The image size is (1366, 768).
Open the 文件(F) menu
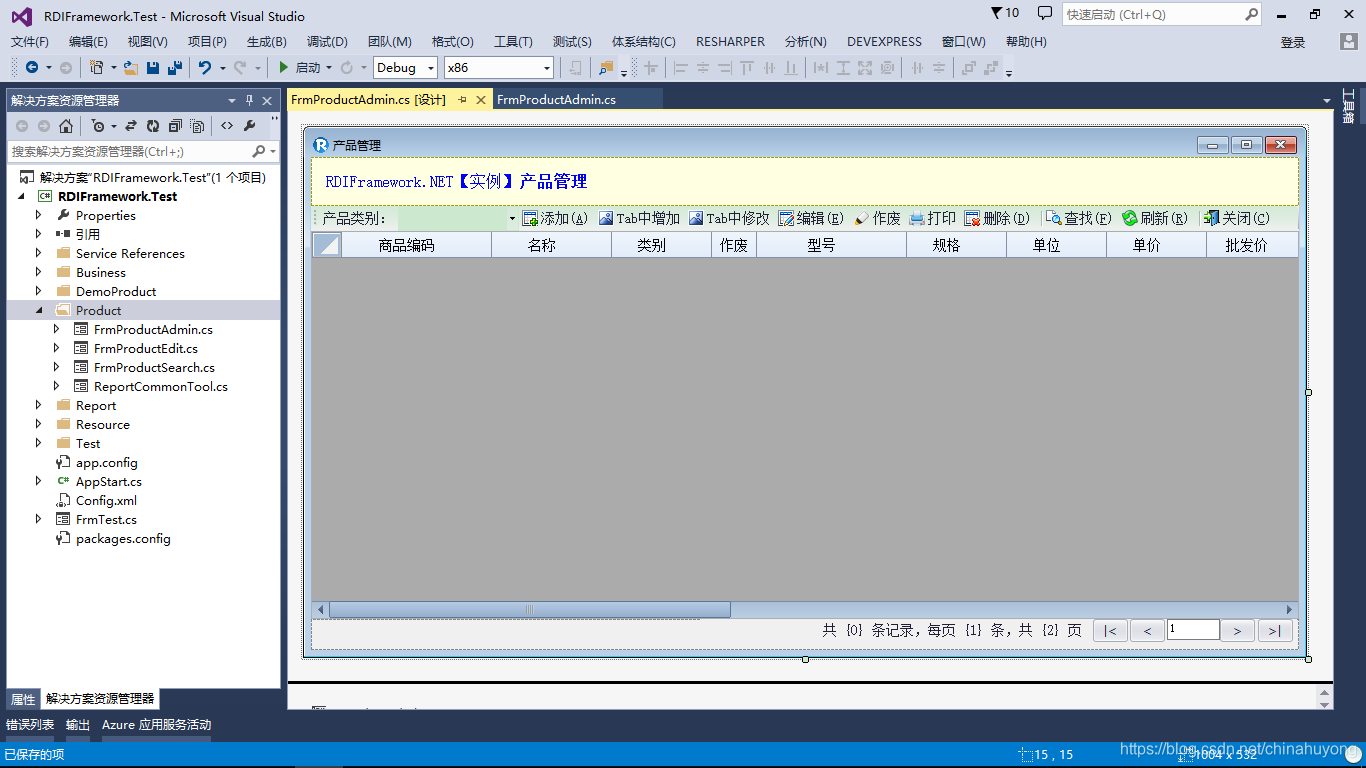point(30,42)
